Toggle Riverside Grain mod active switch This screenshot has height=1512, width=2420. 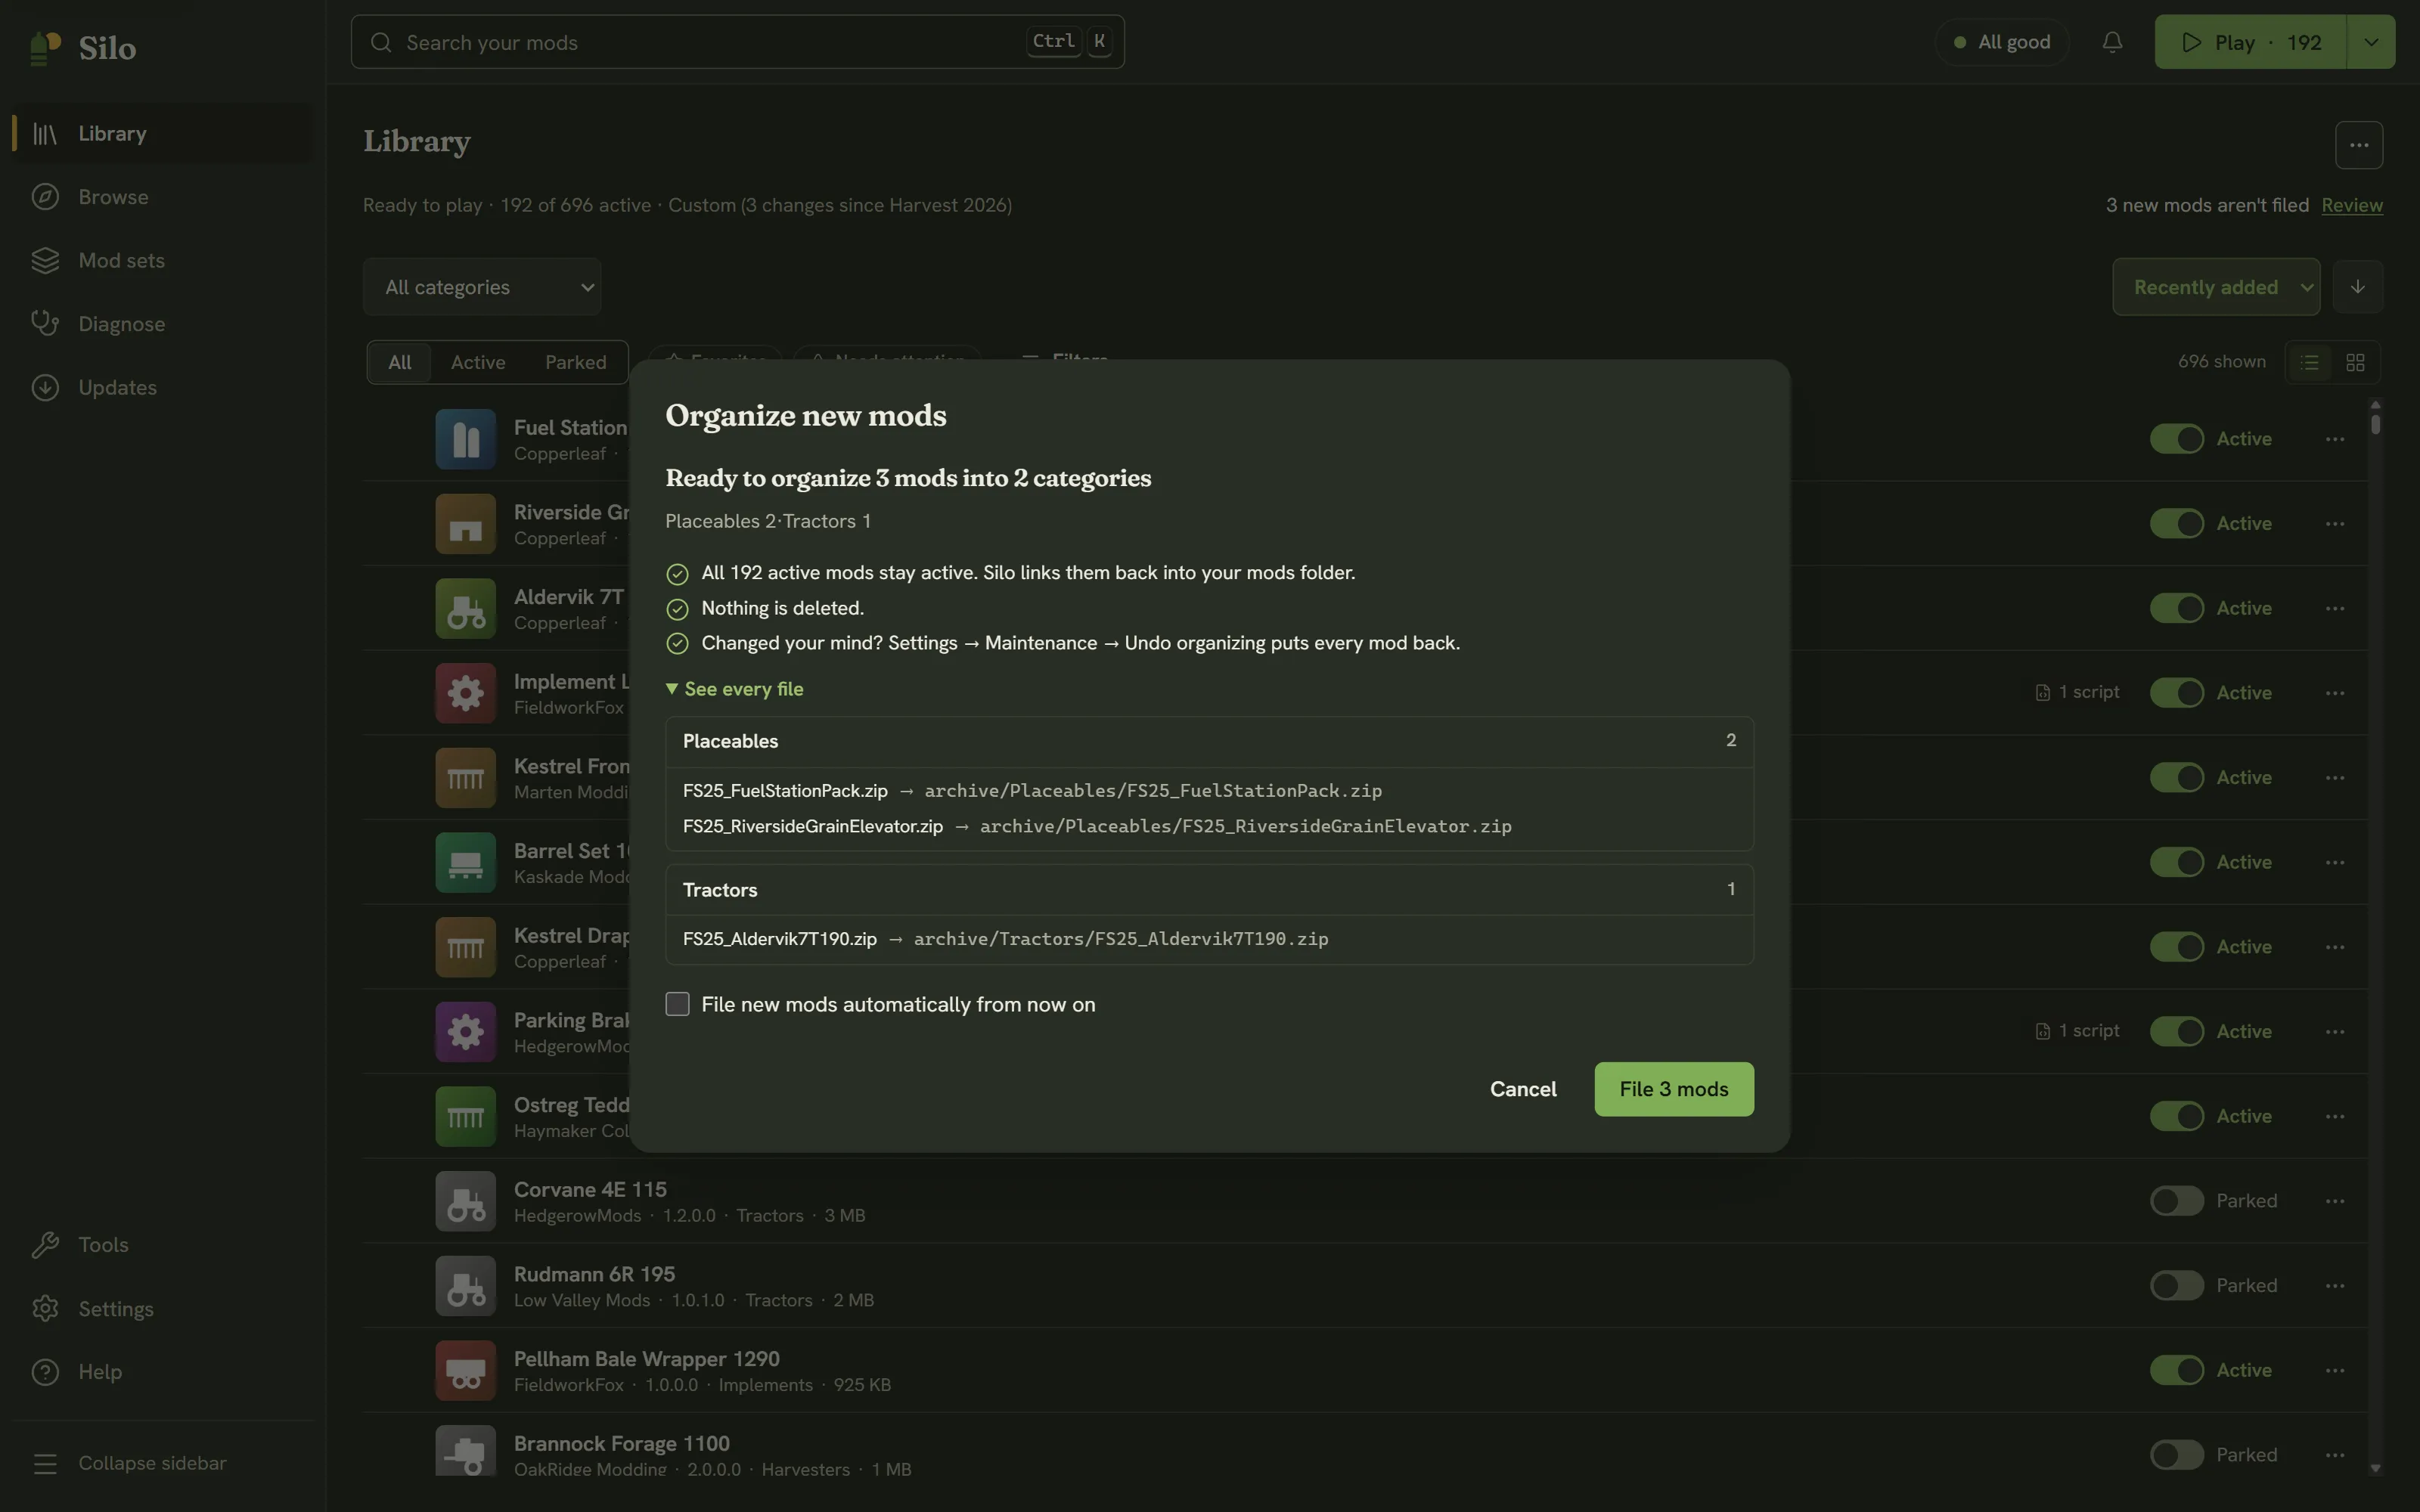[x=2177, y=524]
